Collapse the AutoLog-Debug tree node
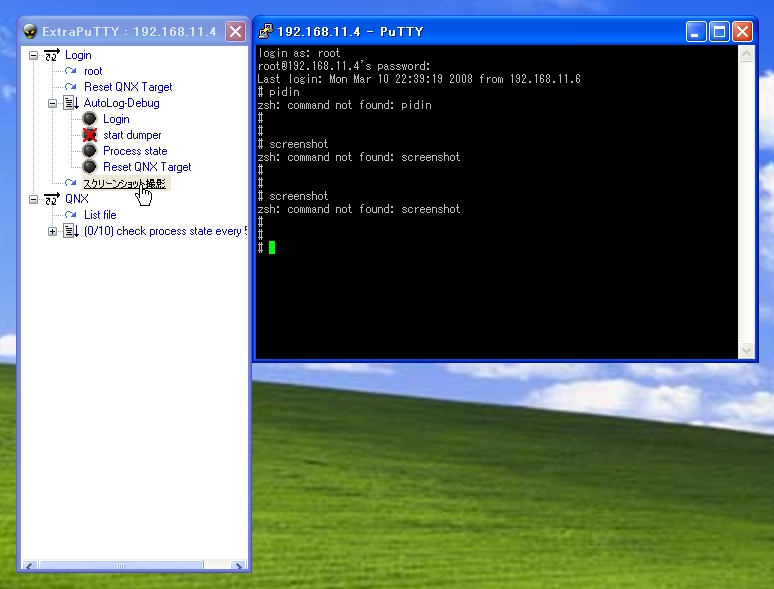 pos(52,103)
